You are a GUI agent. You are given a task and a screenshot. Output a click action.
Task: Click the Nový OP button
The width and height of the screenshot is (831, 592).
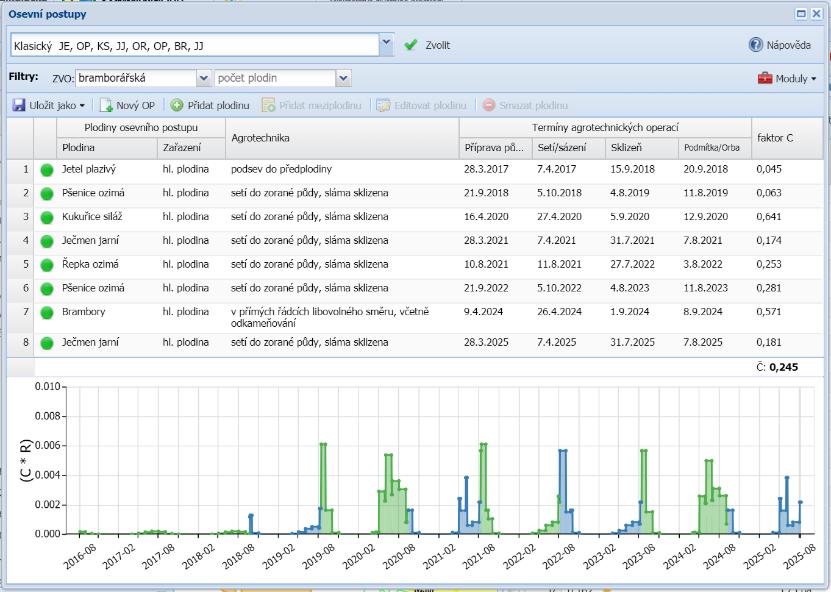(128, 105)
